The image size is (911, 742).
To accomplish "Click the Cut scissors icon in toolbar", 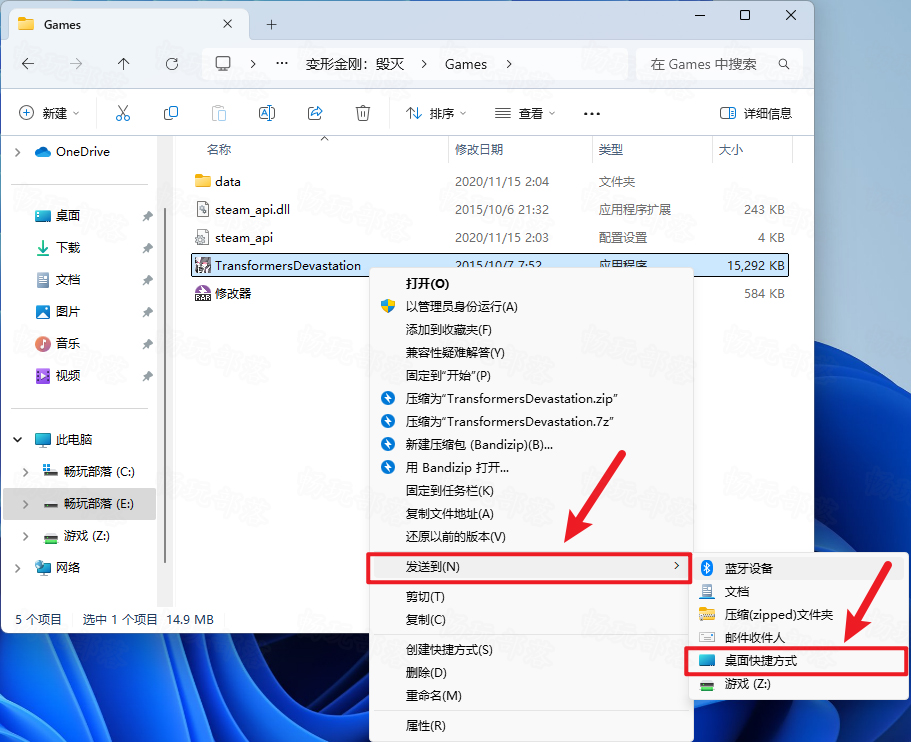I will click(123, 113).
